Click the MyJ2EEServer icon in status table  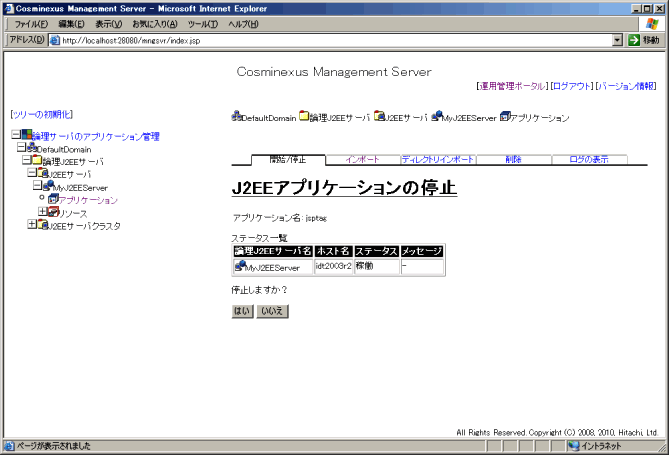[x=240, y=265]
